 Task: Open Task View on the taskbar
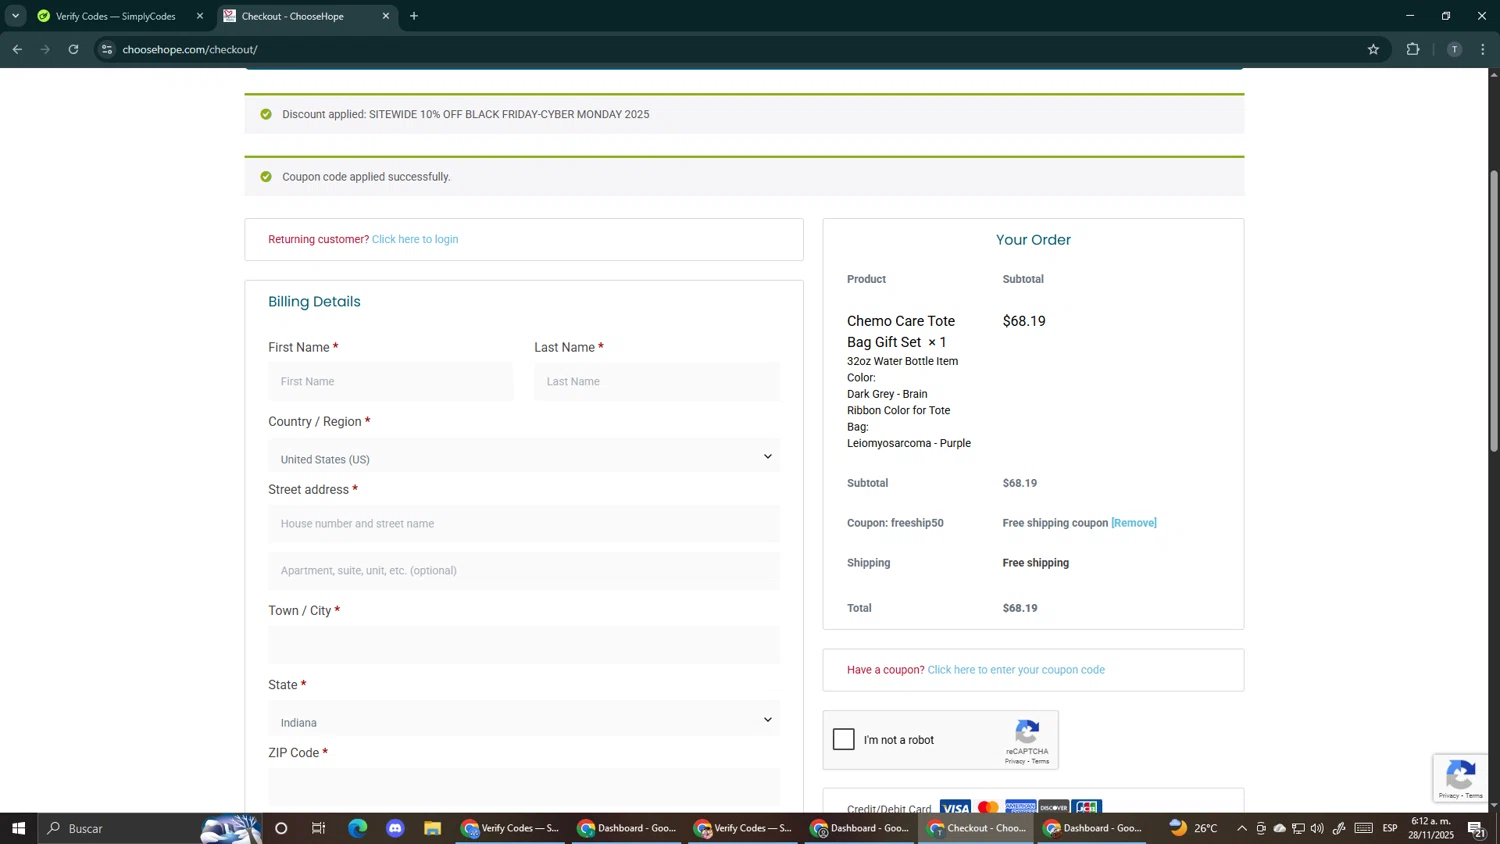319,828
